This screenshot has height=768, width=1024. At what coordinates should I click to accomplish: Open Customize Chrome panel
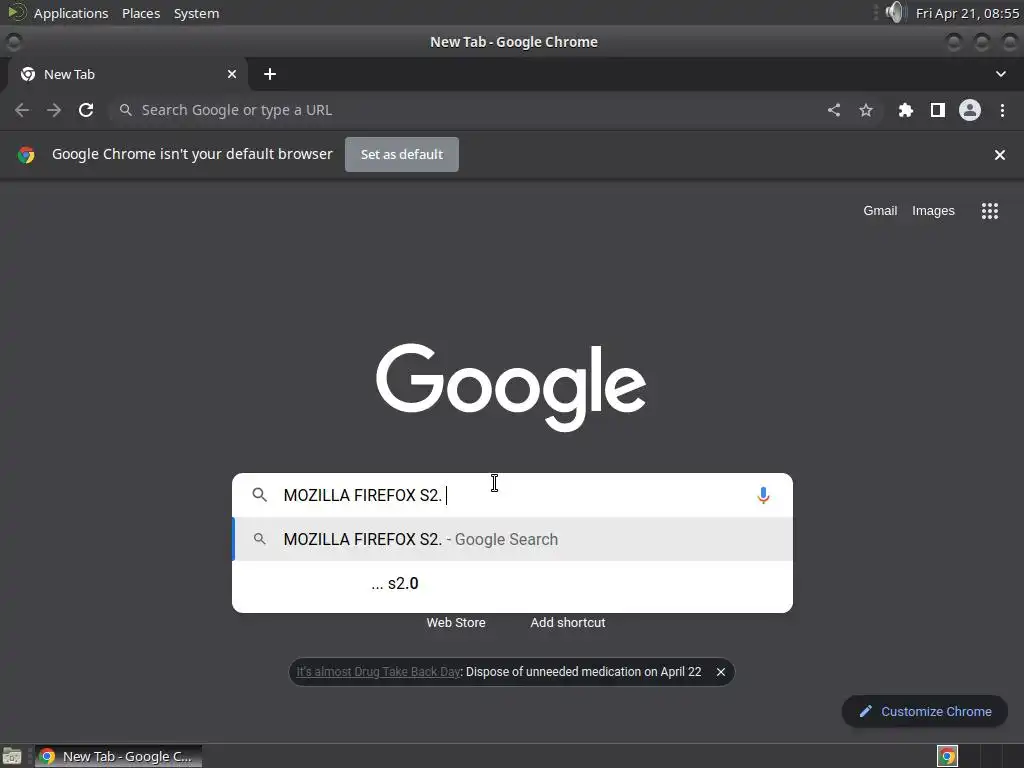click(x=925, y=712)
